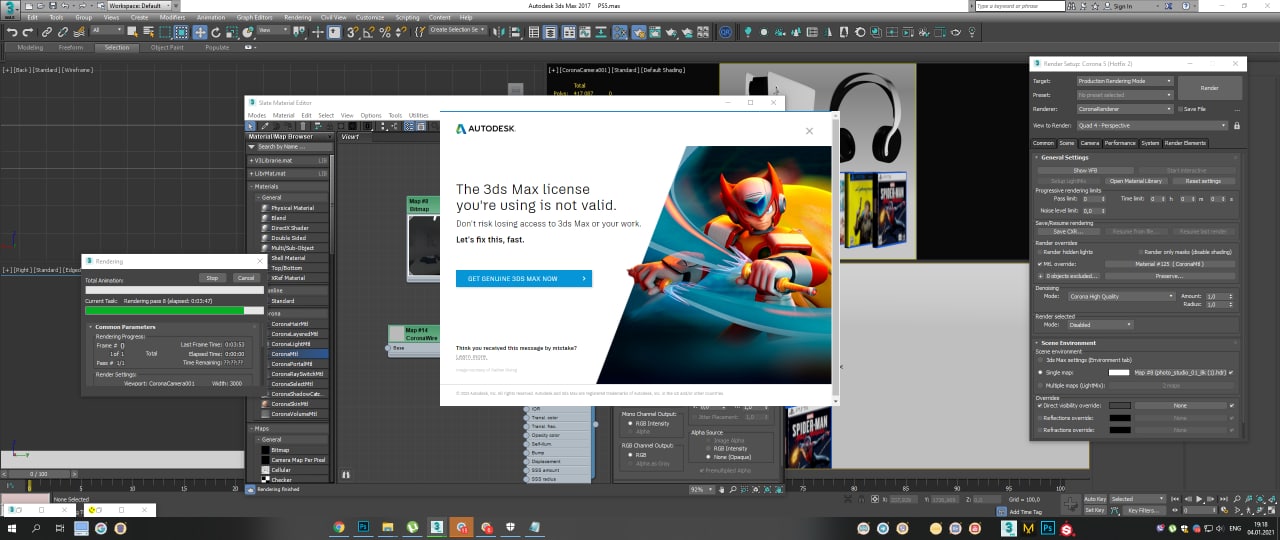Open Select by Name list
Image resolution: width=1280 pixels, height=540 pixels.
tap(149, 32)
